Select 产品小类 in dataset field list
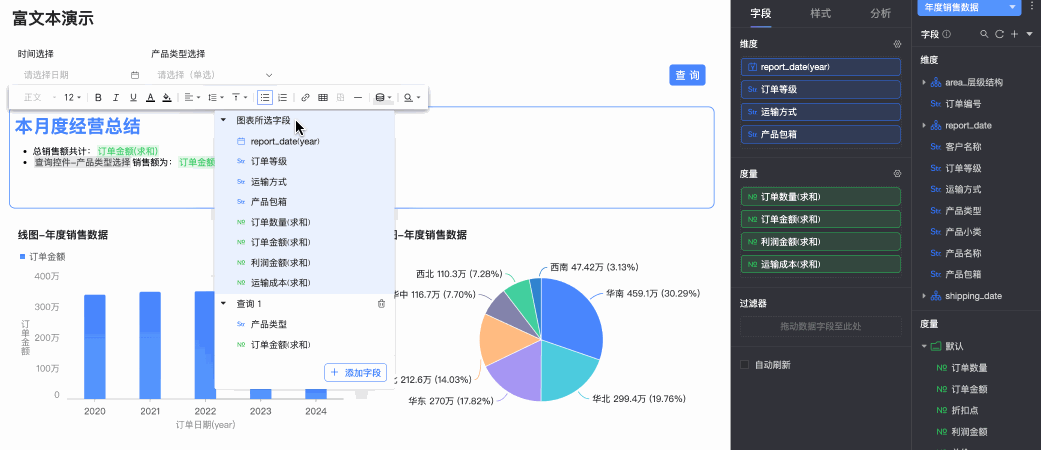This screenshot has width=1041, height=450. click(963, 232)
